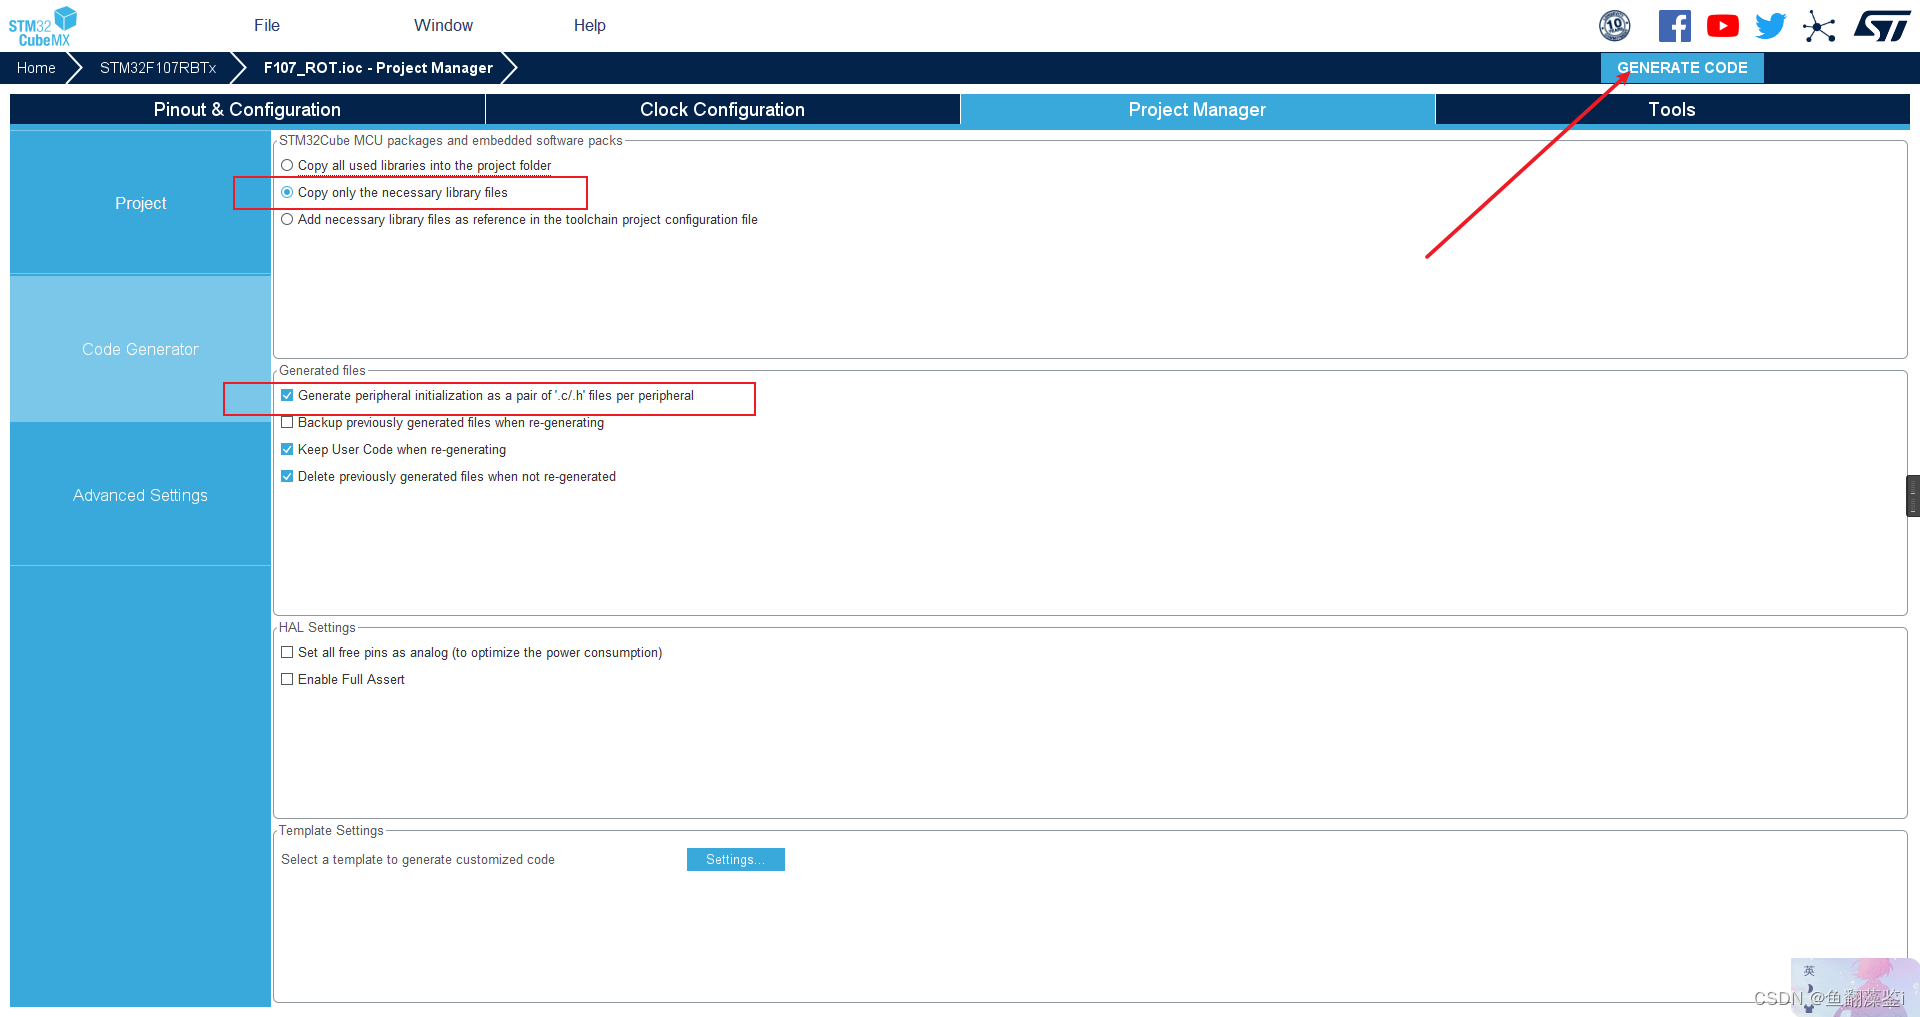Toggle Keep User Code when re-generating checkbox
The width and height of the screenshot is (1920, 1017).
coord(287,450)
